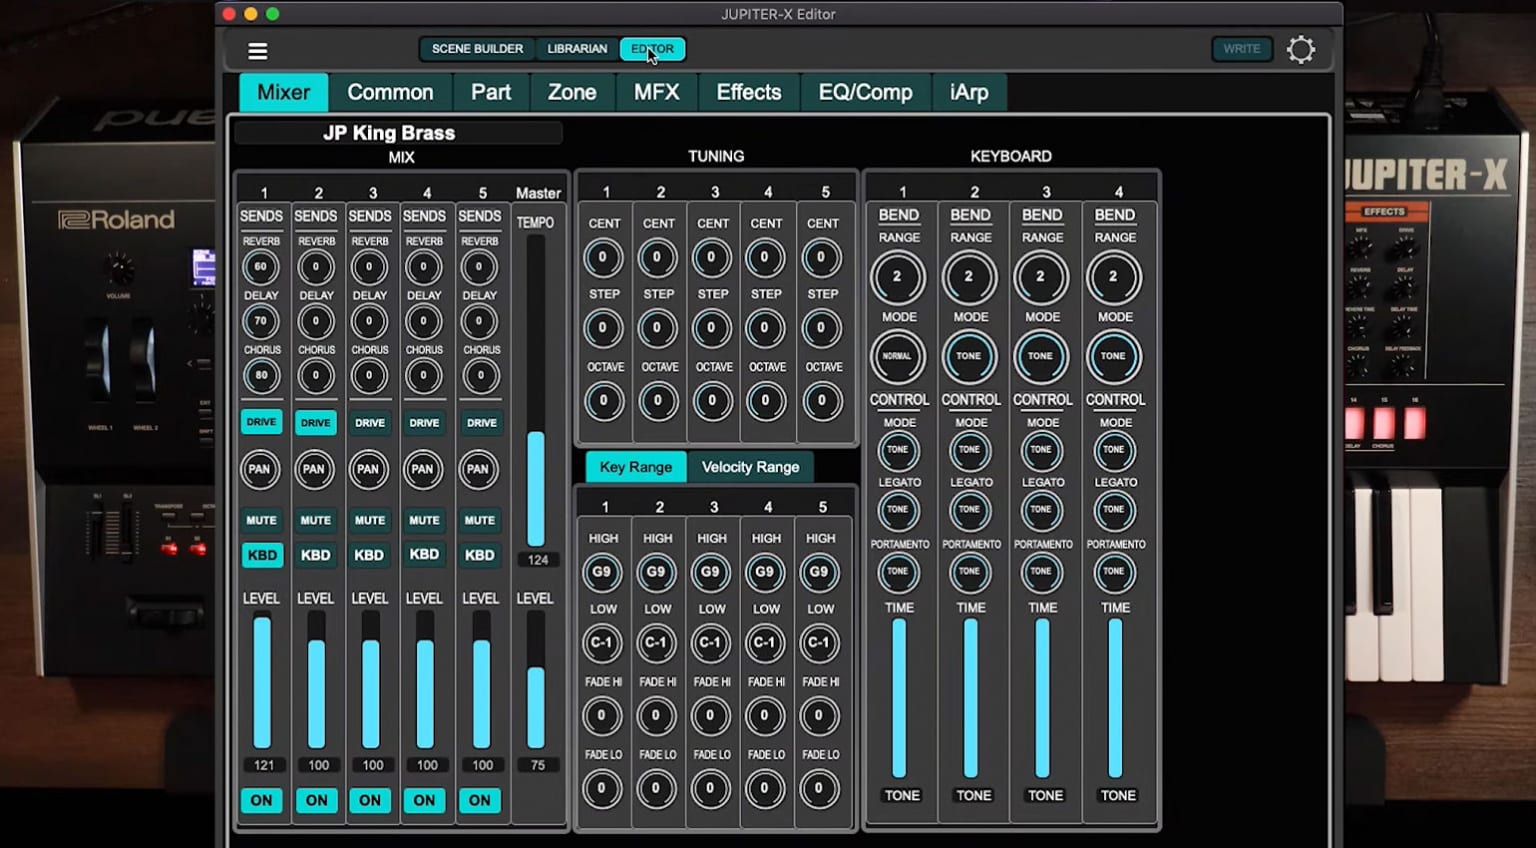The image size is (1536, 848).
Task: Adjust the Reverb send knob on channel 1
Action: pyautogui.click(x=261, y=265)
